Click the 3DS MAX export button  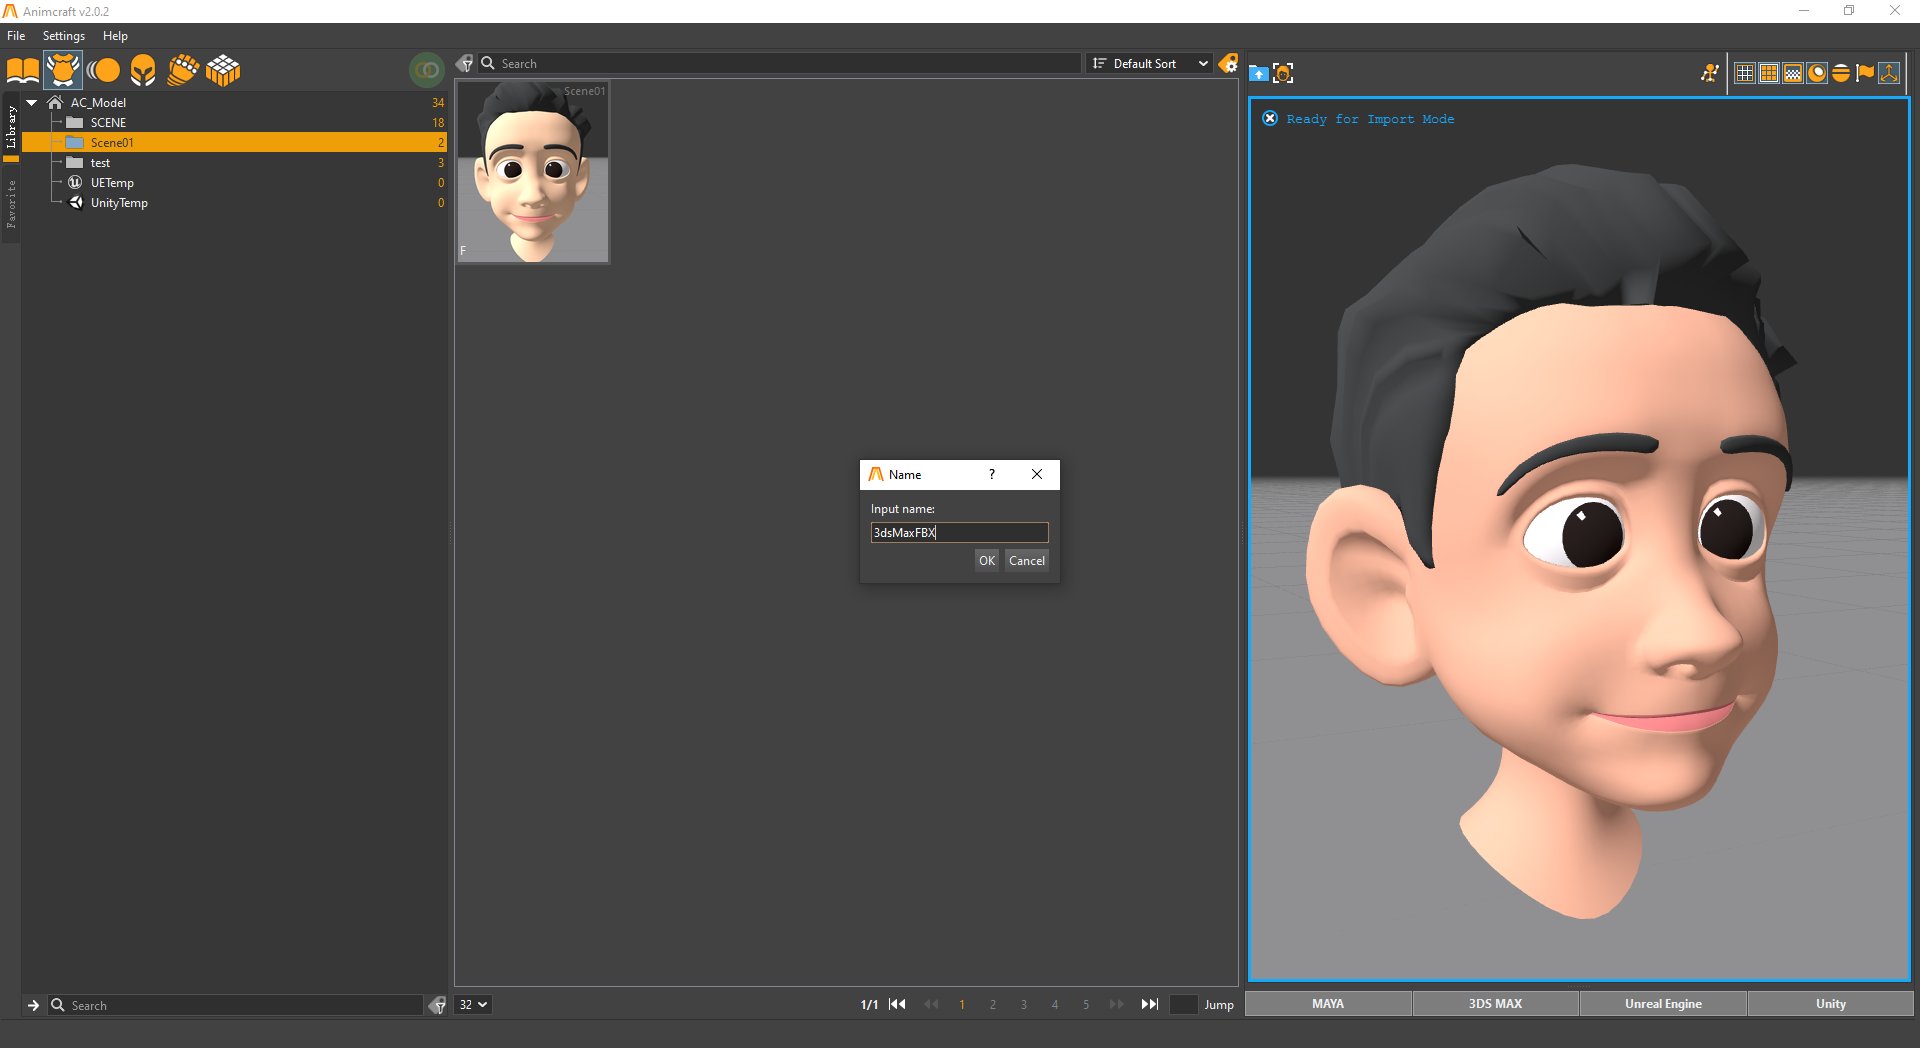(1495, 1004)
